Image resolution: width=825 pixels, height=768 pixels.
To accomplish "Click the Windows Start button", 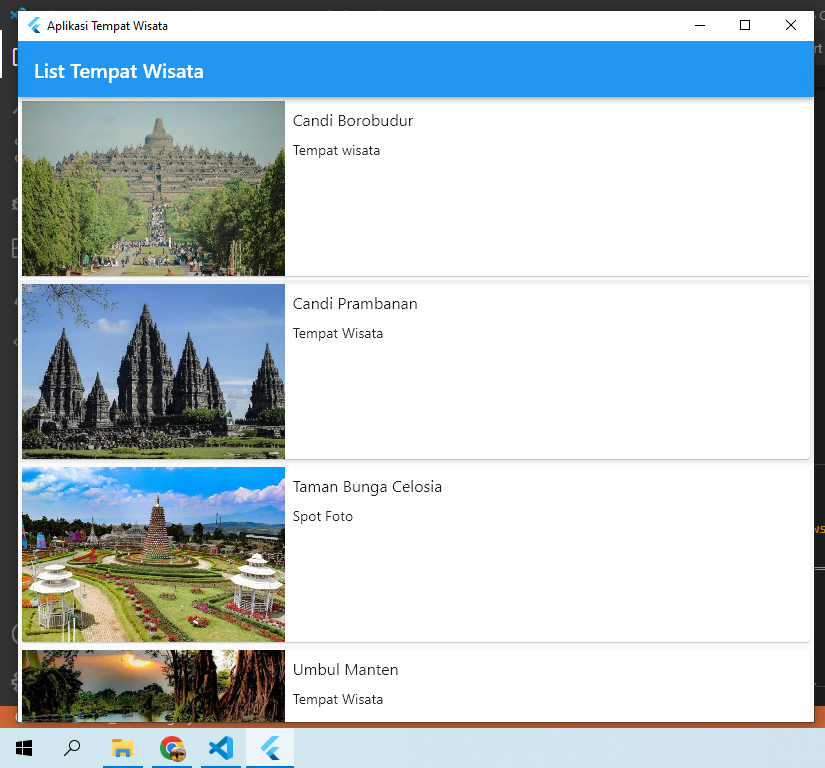I will tap(23, 747).
